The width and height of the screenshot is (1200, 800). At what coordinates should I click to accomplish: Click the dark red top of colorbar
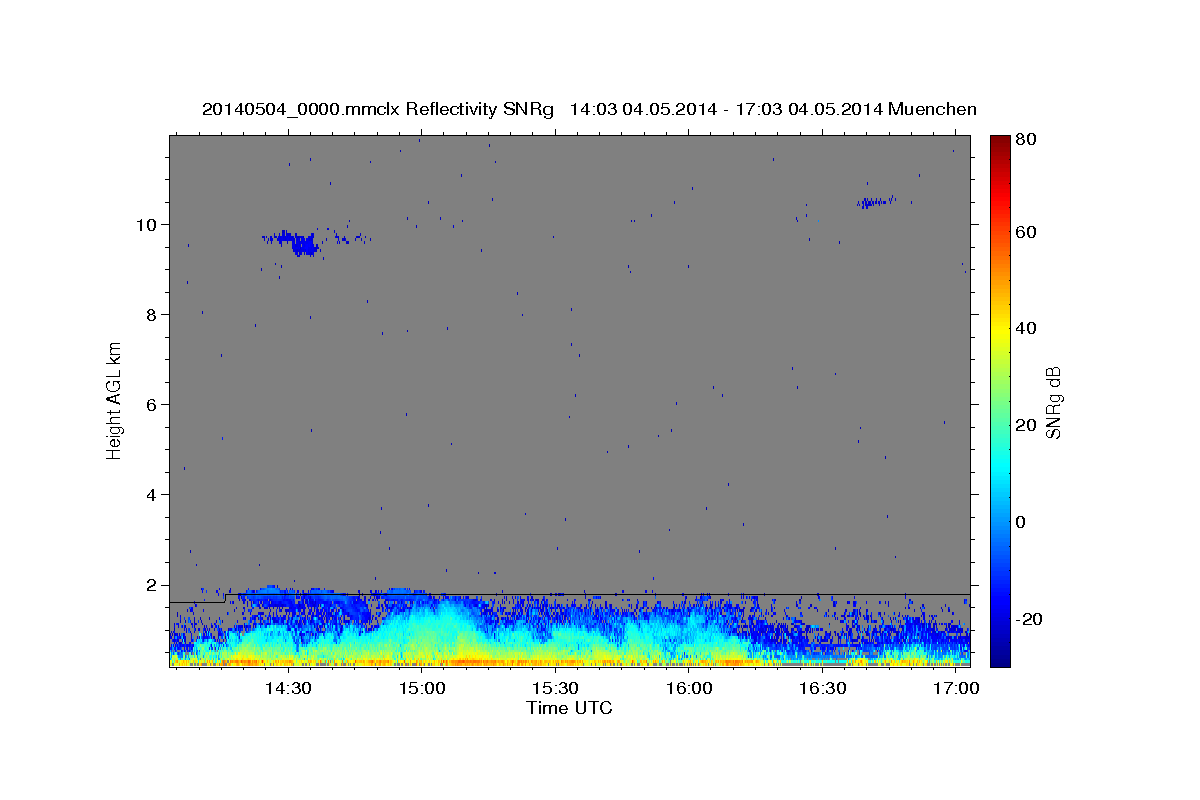coord(1000,143)
